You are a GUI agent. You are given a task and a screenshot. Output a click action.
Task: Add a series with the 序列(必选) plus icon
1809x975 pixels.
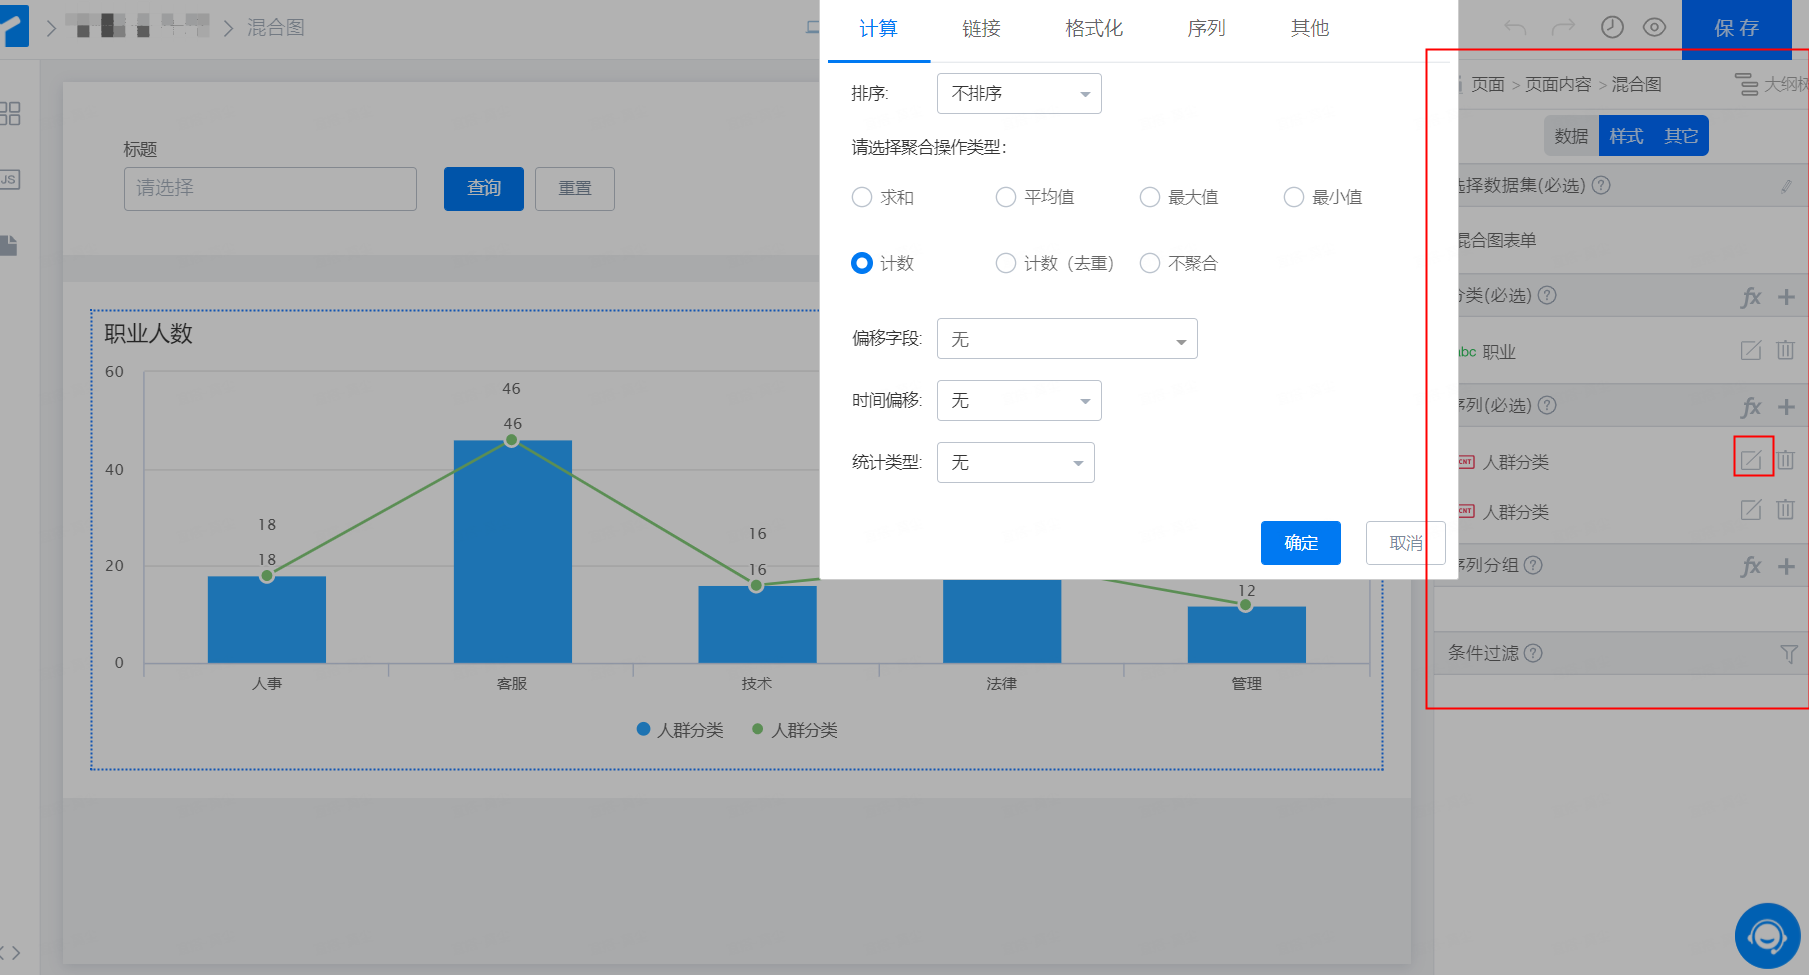[x=1787, y=407]
